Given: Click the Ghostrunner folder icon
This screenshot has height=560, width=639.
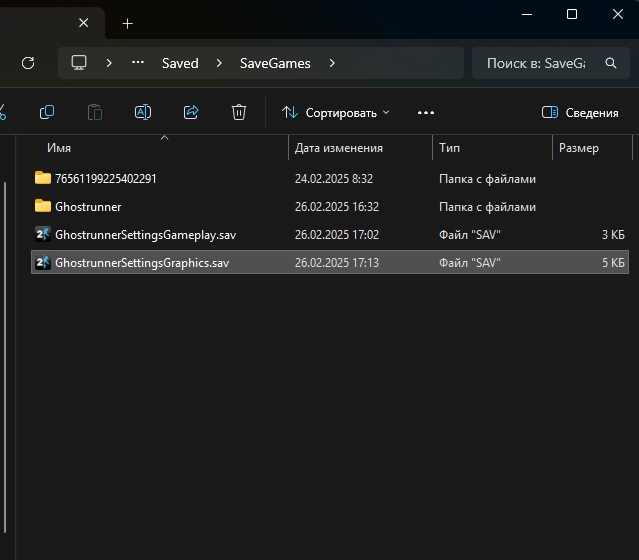Looking at the screenshot, I should (x=43, y=206).
